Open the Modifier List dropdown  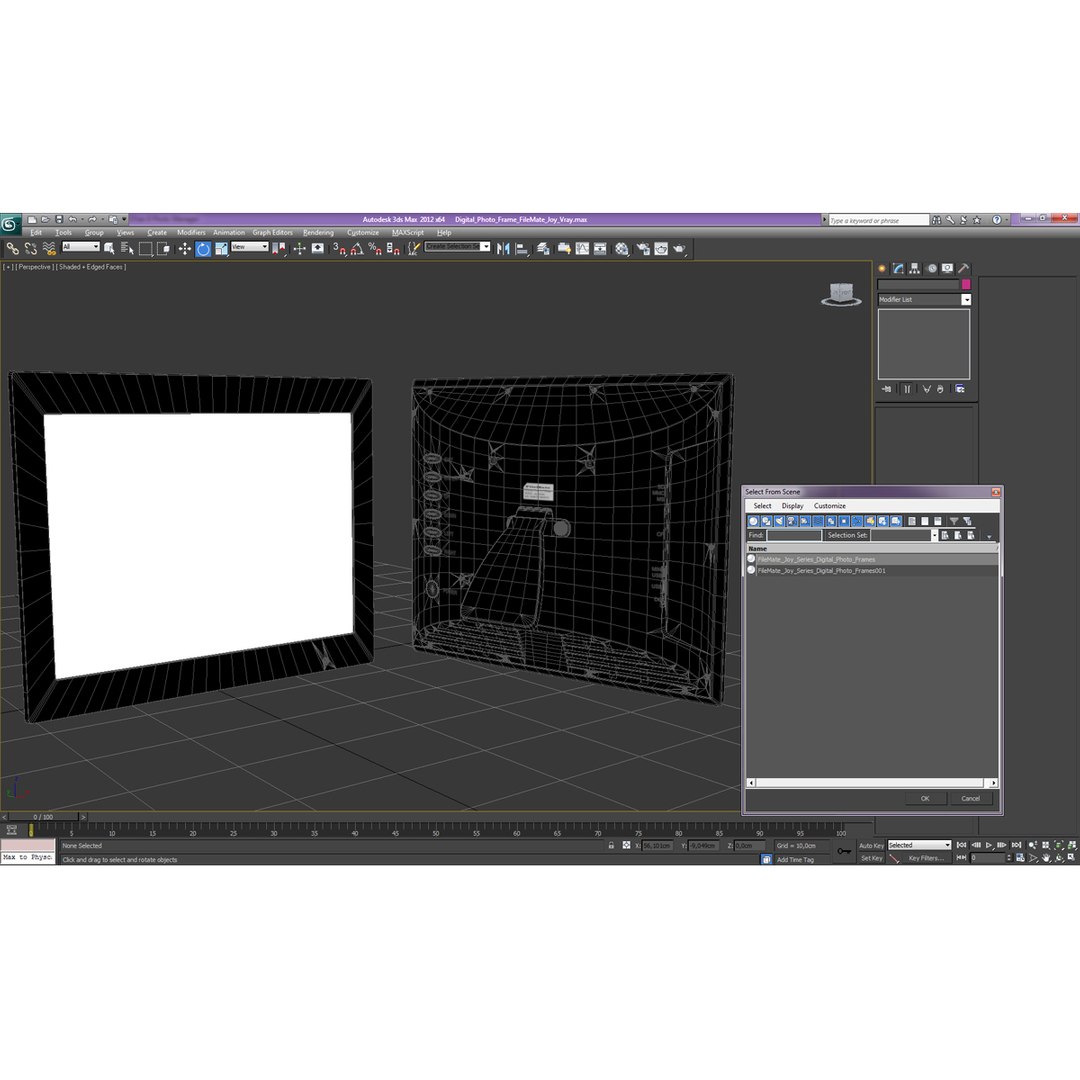click(966, 300)
